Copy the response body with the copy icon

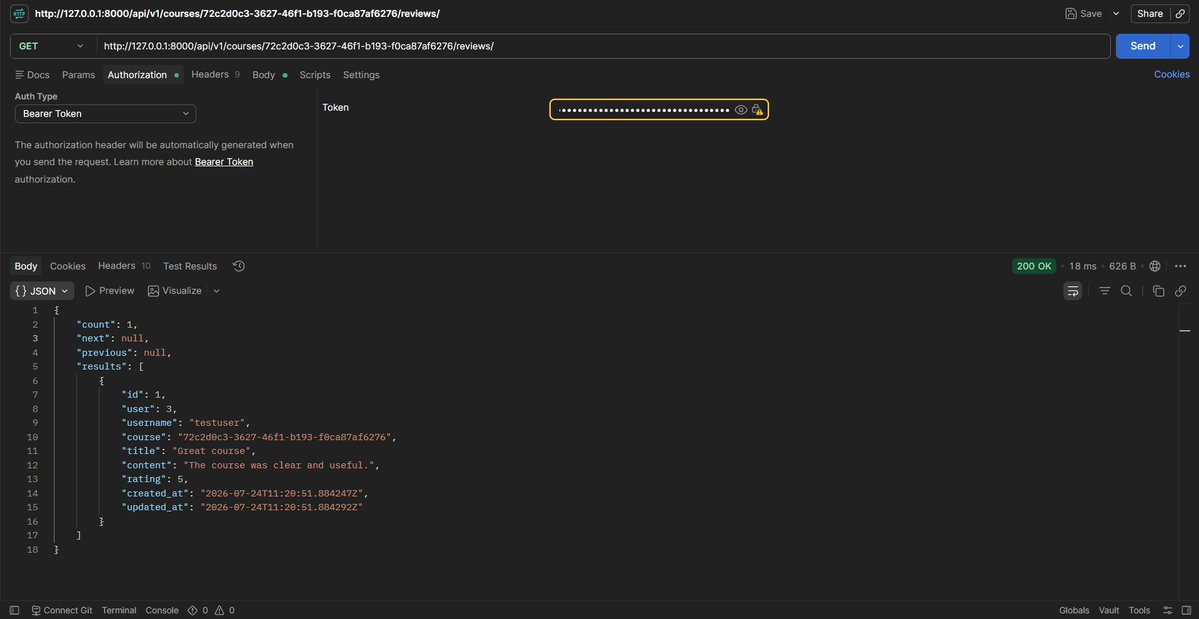1158,291
